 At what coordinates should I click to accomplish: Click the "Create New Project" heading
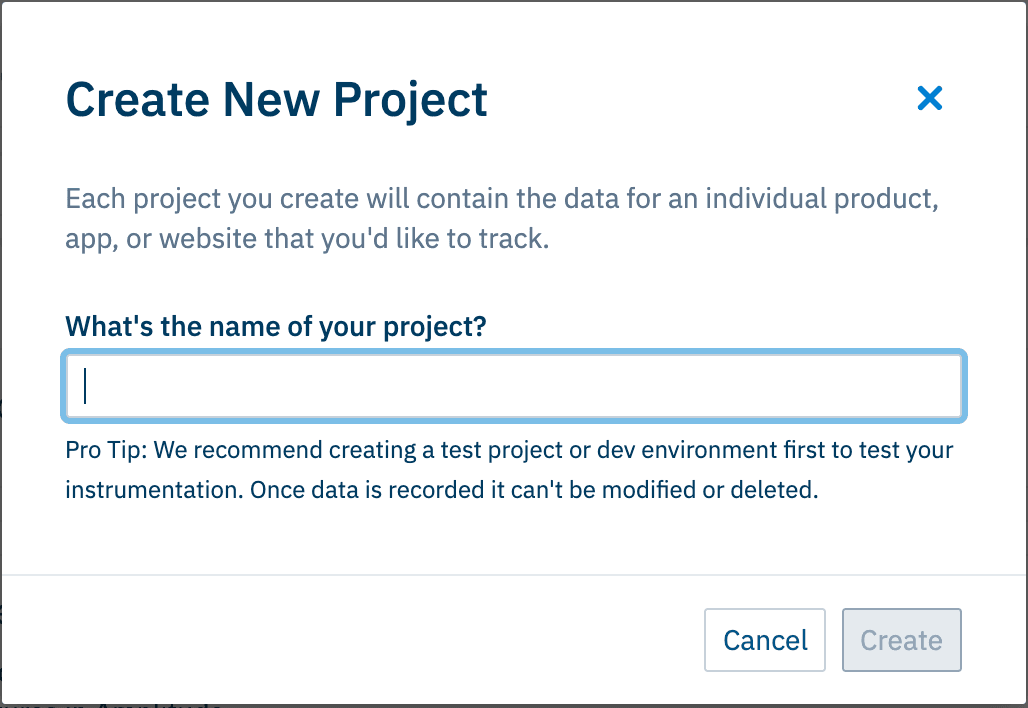coord(277,99)
